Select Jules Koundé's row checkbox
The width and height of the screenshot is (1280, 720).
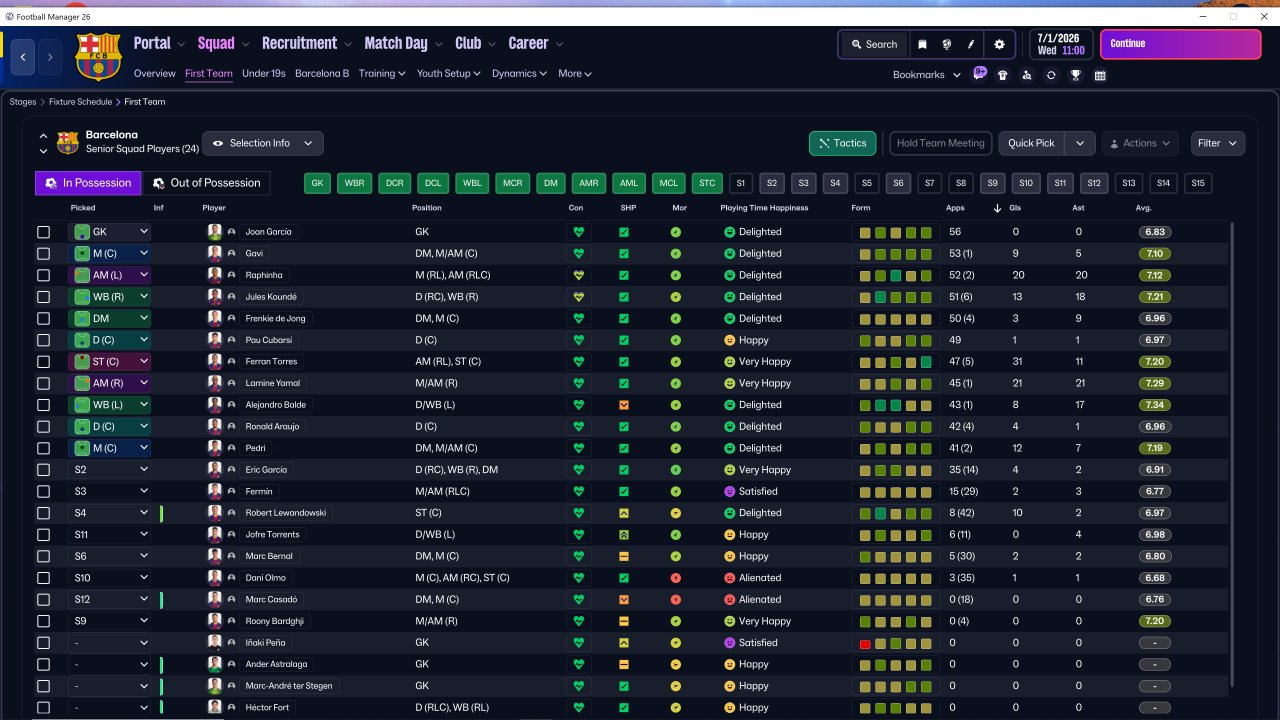[43, 297]
